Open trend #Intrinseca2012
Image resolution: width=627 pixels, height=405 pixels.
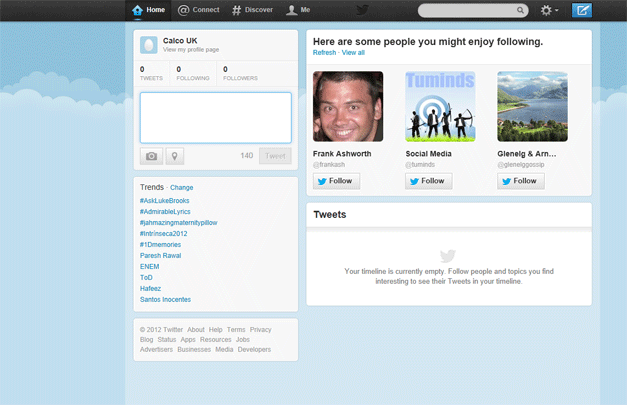pyautogui.click(x=164, y=233)
